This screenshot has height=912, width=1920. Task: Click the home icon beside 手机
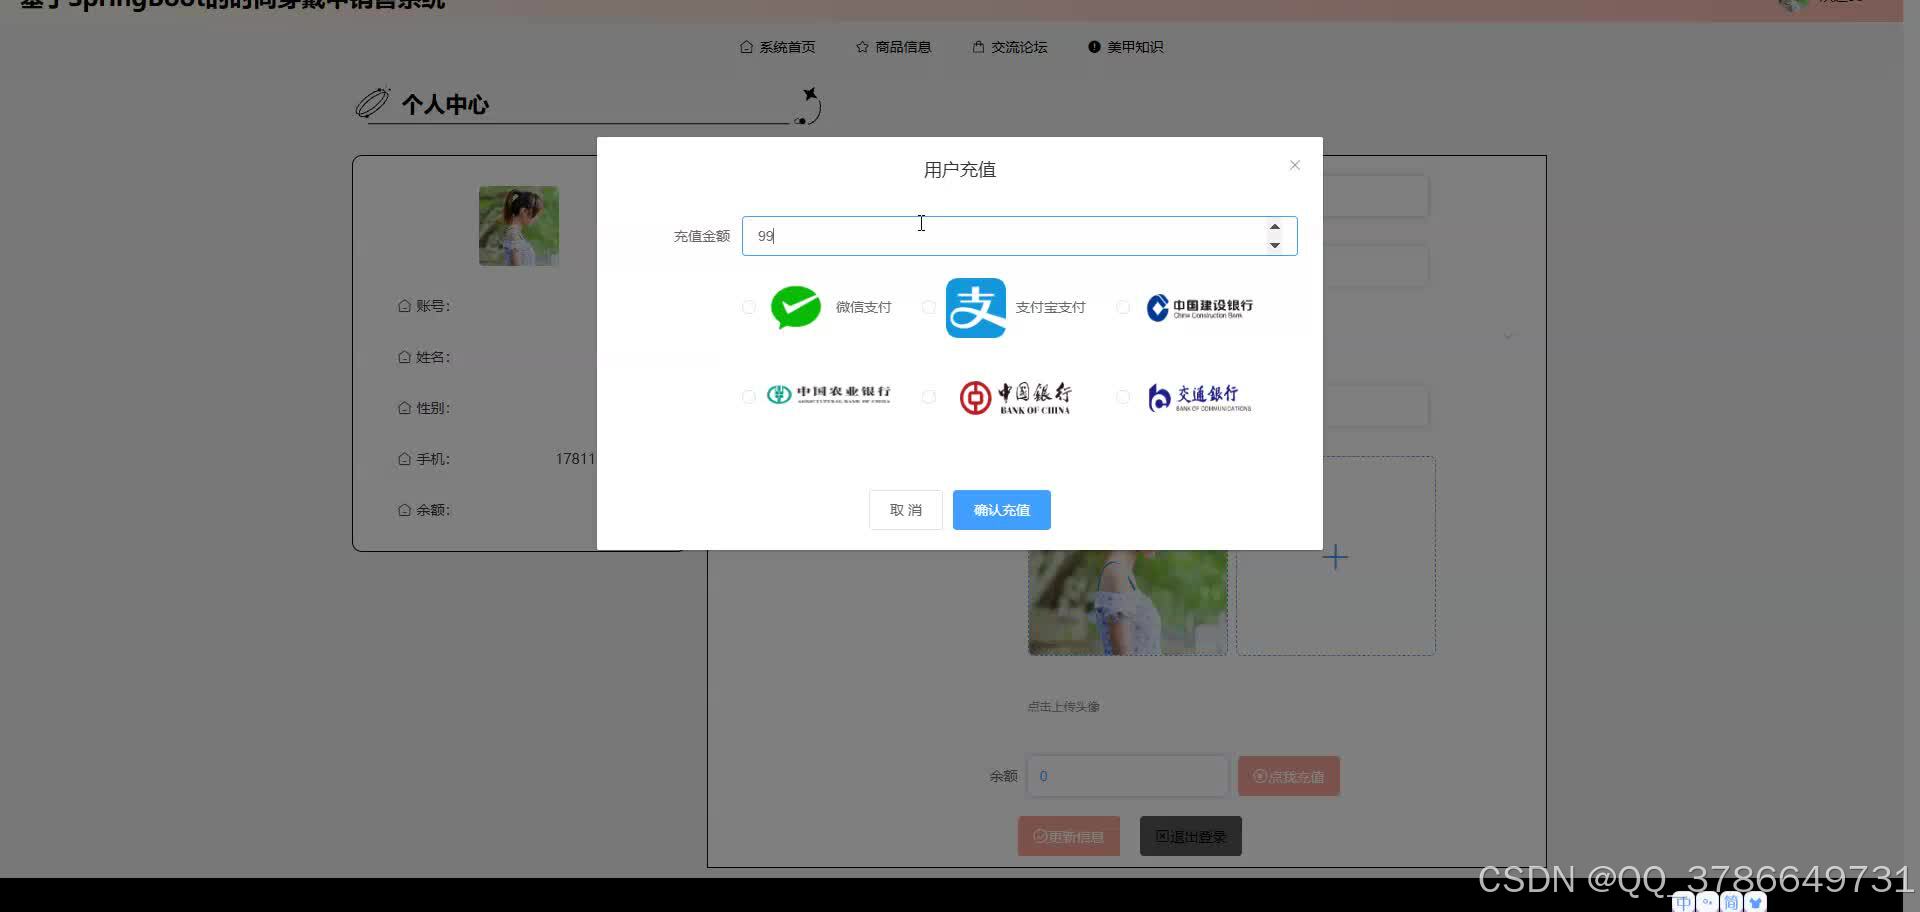[404, 459]
